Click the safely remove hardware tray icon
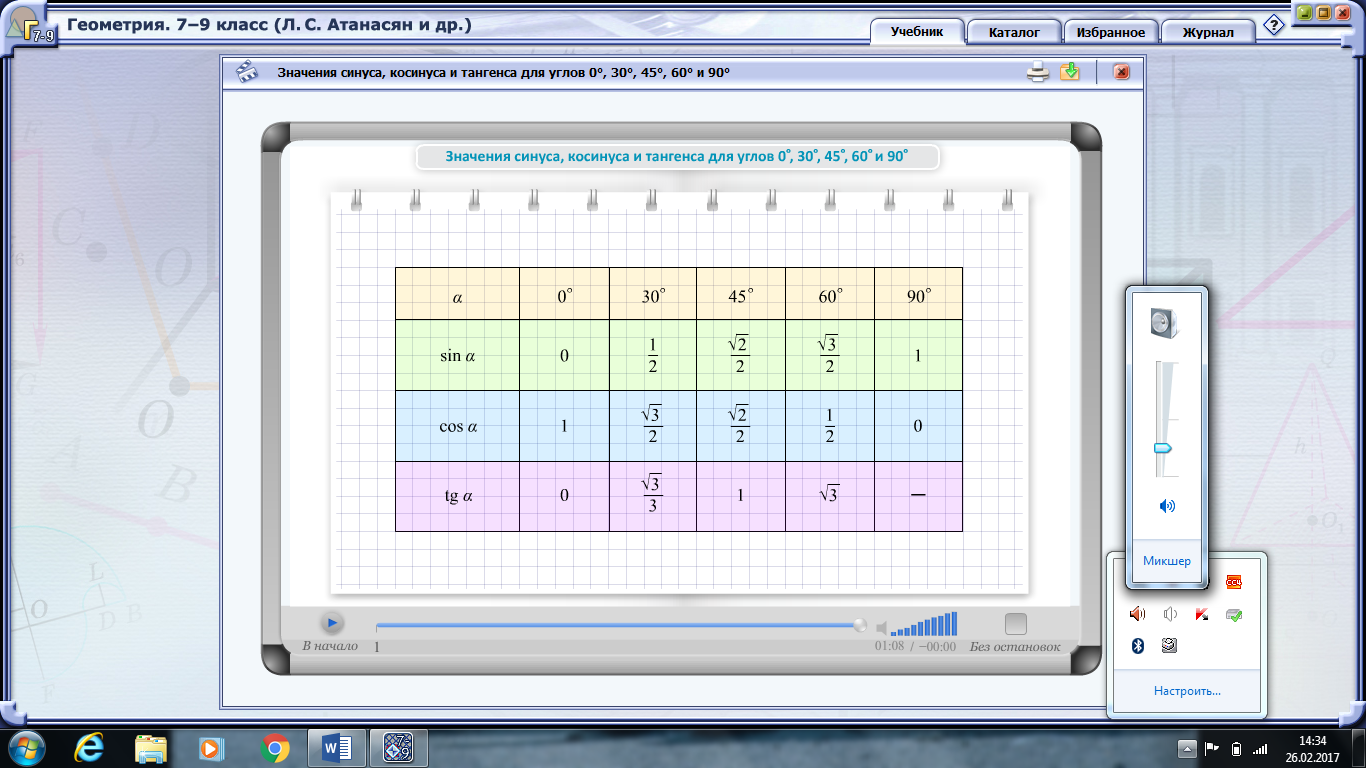 tap(1235, 614)
